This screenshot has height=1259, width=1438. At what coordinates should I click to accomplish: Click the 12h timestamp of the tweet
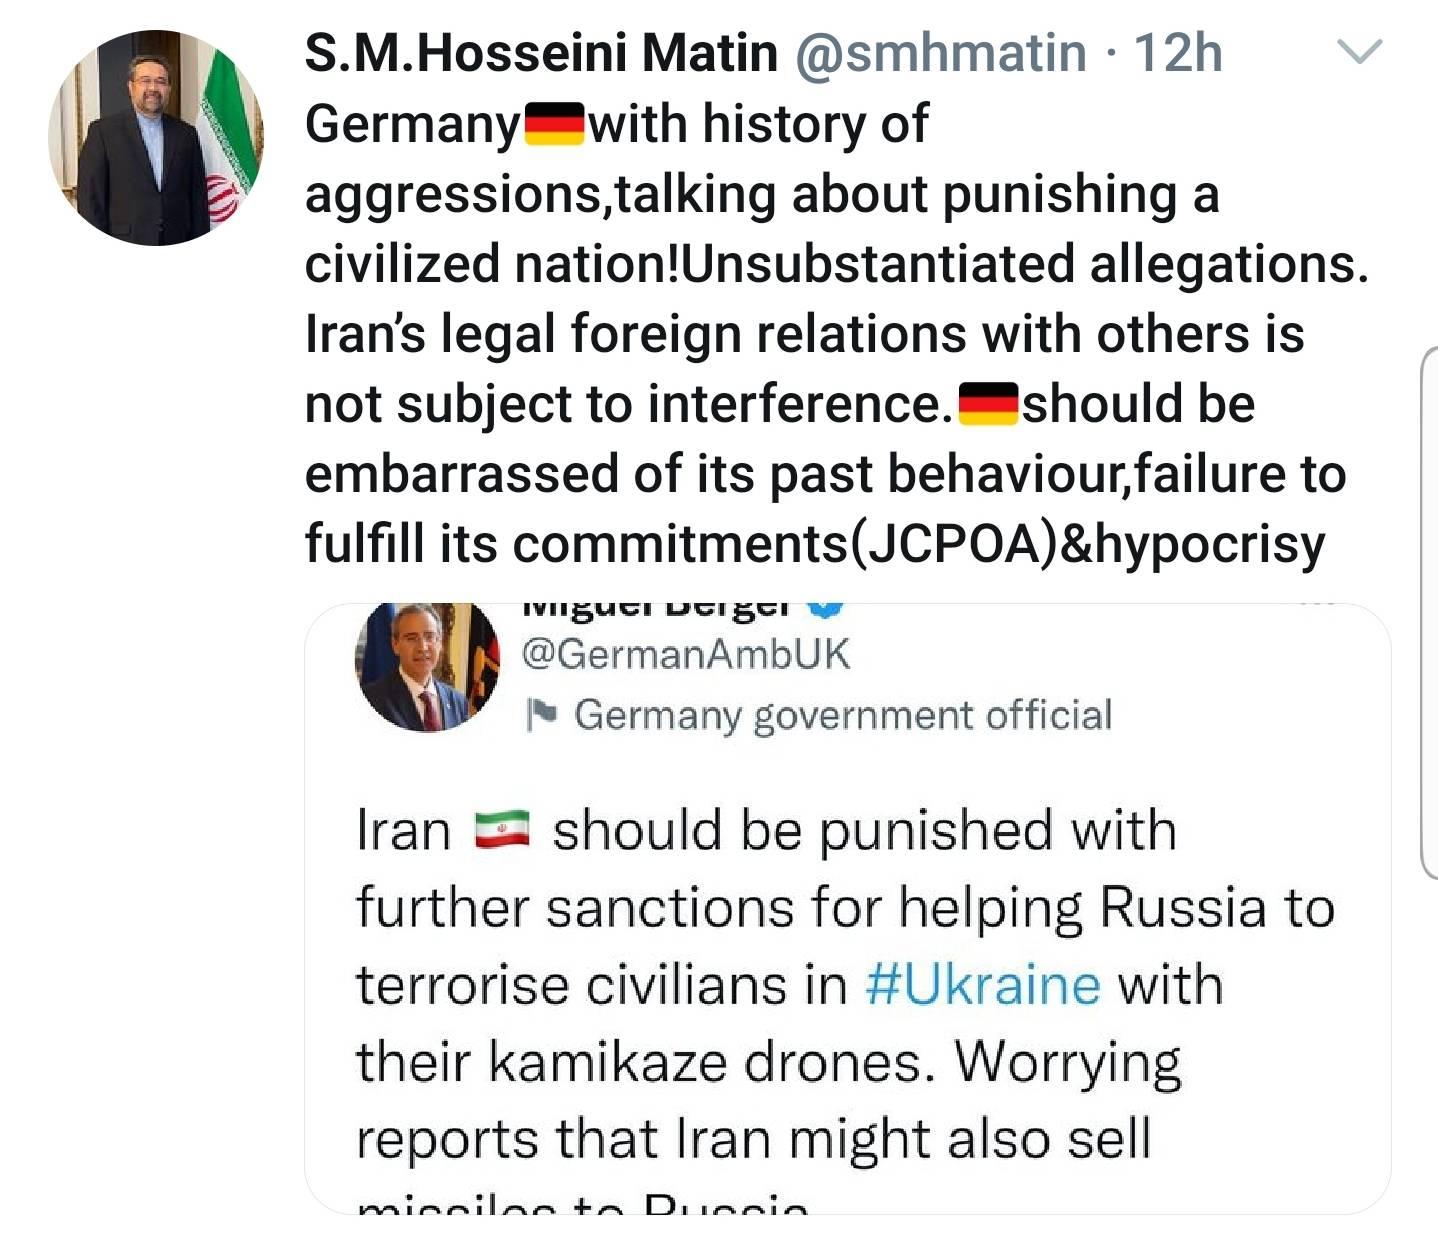point(1178,52)
